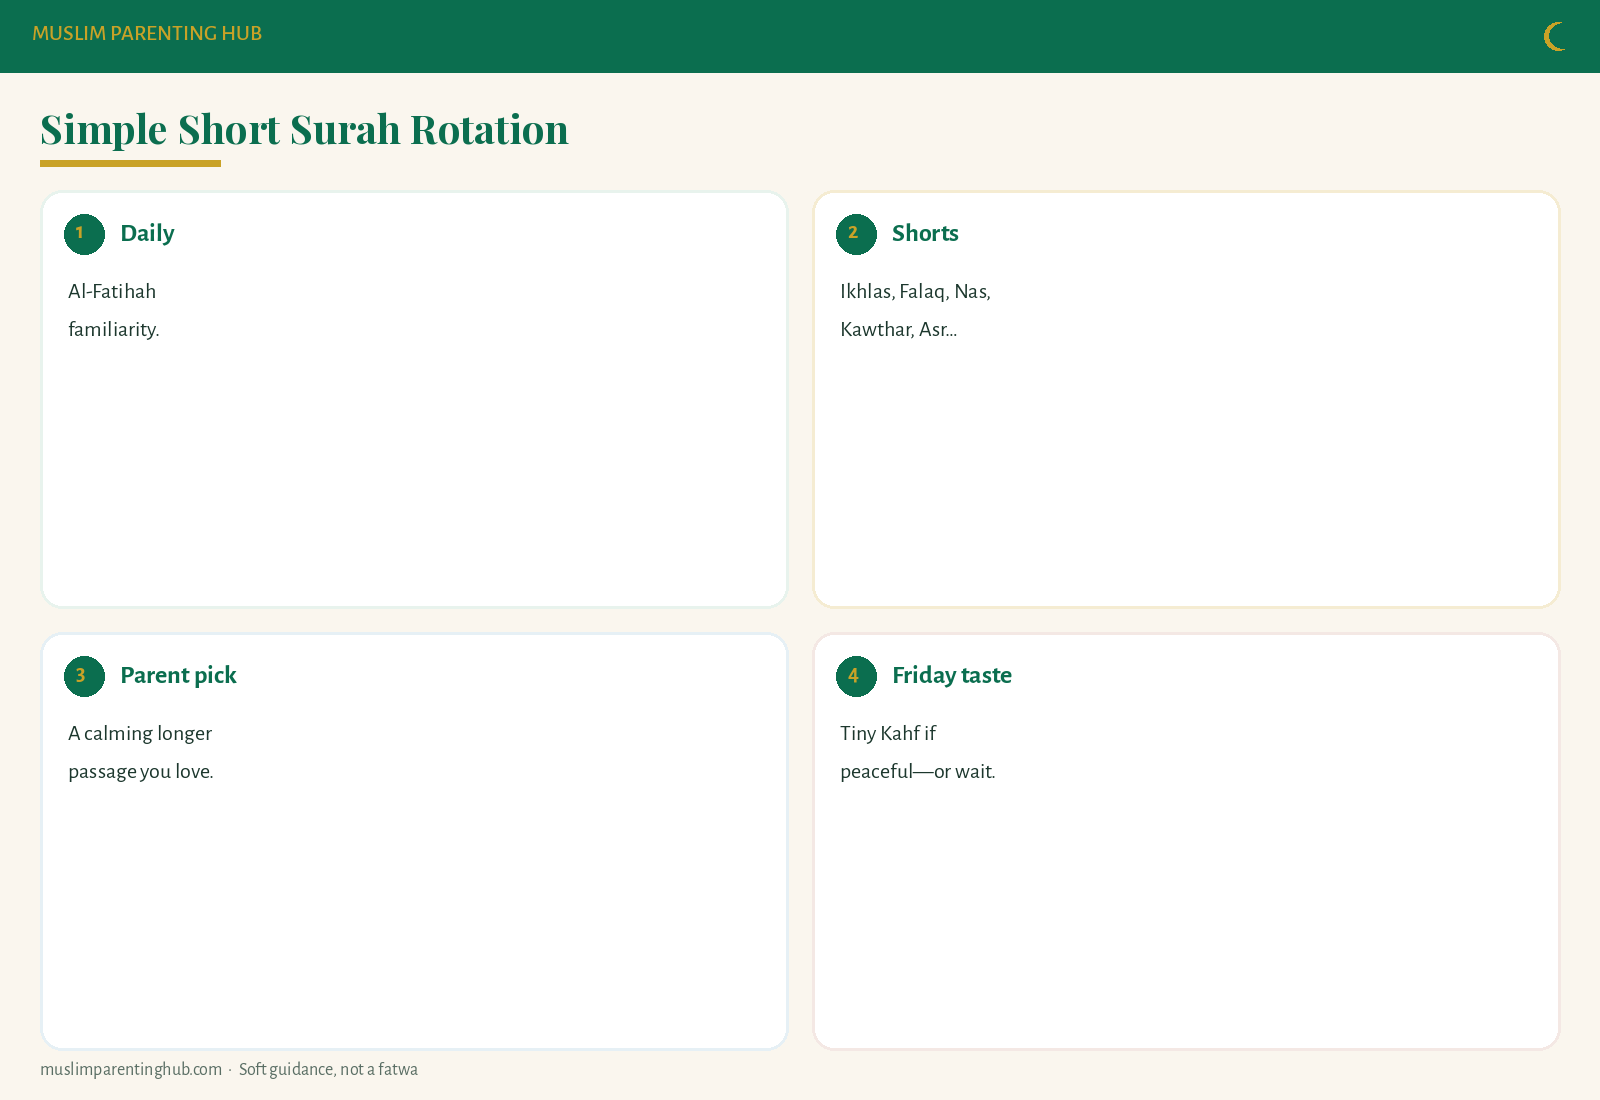This screenshot has height=1100, width=1600.
Task: Click the Soft guidance, not a fatwa note
Action: click(328, 1069)
